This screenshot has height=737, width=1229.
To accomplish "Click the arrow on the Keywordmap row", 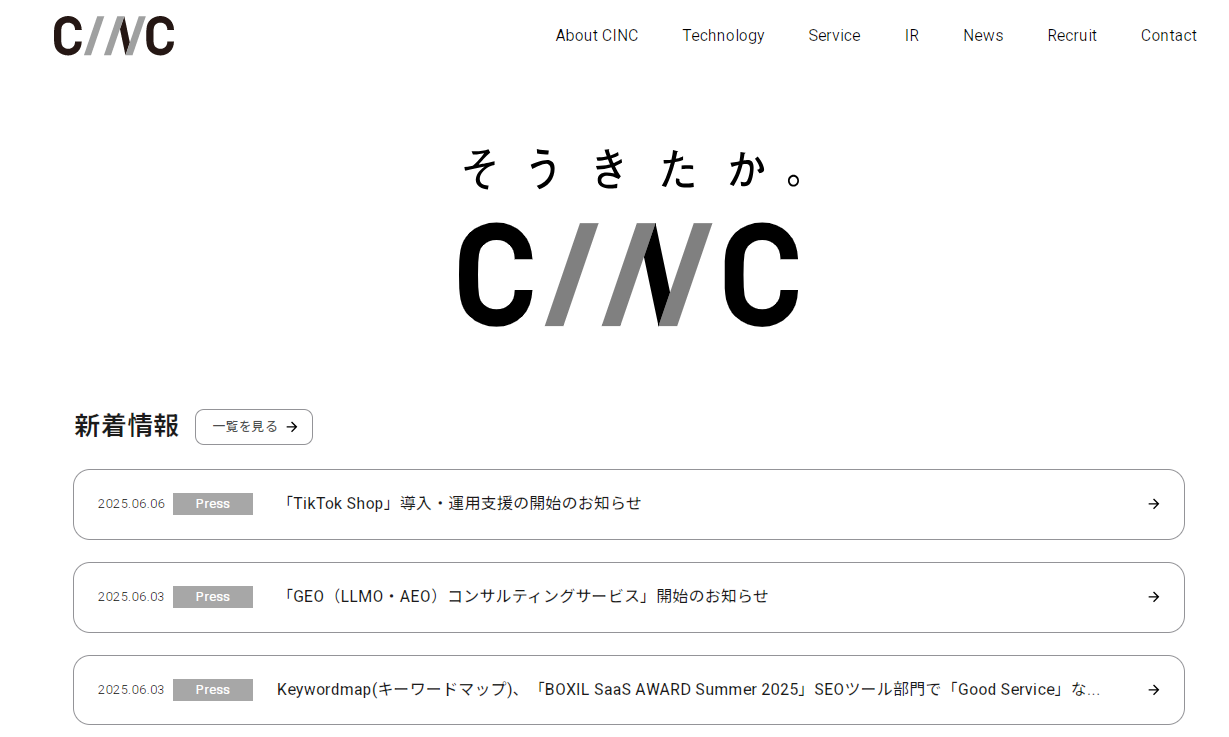I will [1154, 690].
